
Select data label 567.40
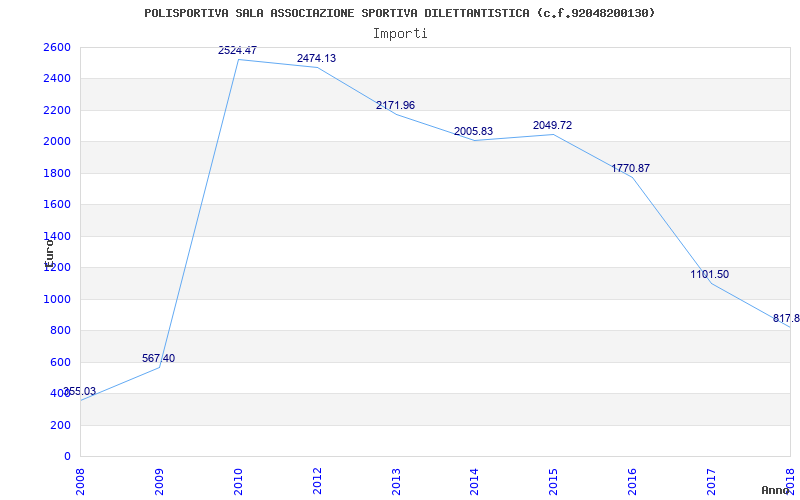click(158, 359)
